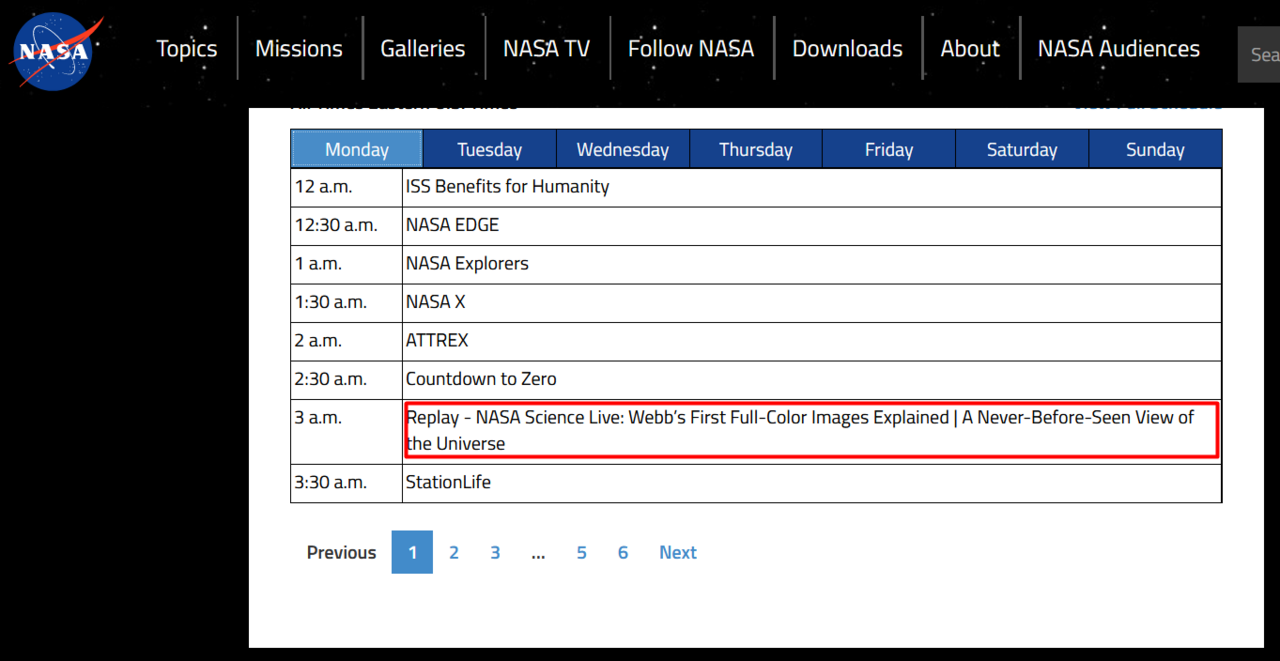This screenshot has height=661, width=1280.
Task: Open the Topics menu
Action: (186, 48)
